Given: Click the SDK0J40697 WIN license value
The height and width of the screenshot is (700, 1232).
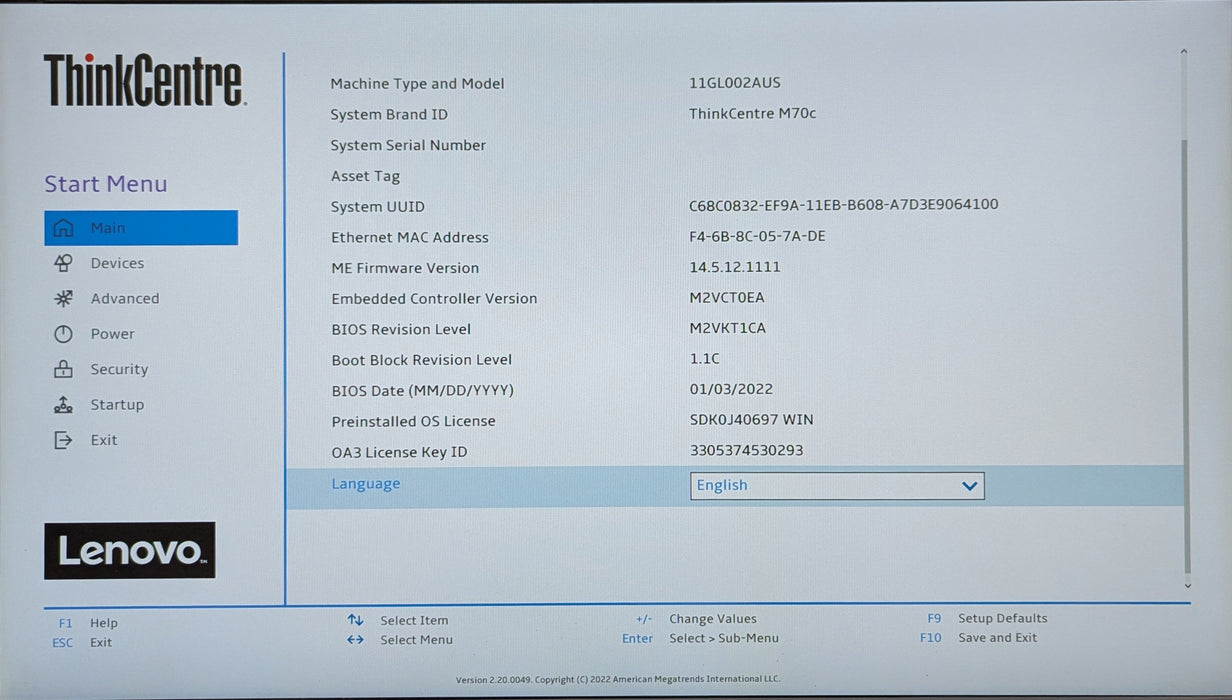Looking at the screenshot, I should pos(751,420).
